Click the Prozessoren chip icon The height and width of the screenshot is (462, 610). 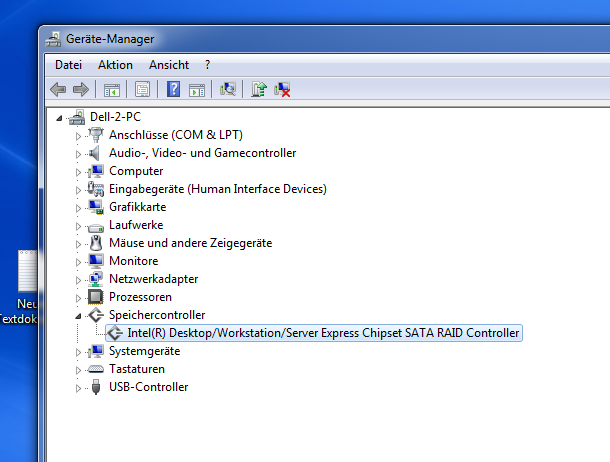point(96,297)
